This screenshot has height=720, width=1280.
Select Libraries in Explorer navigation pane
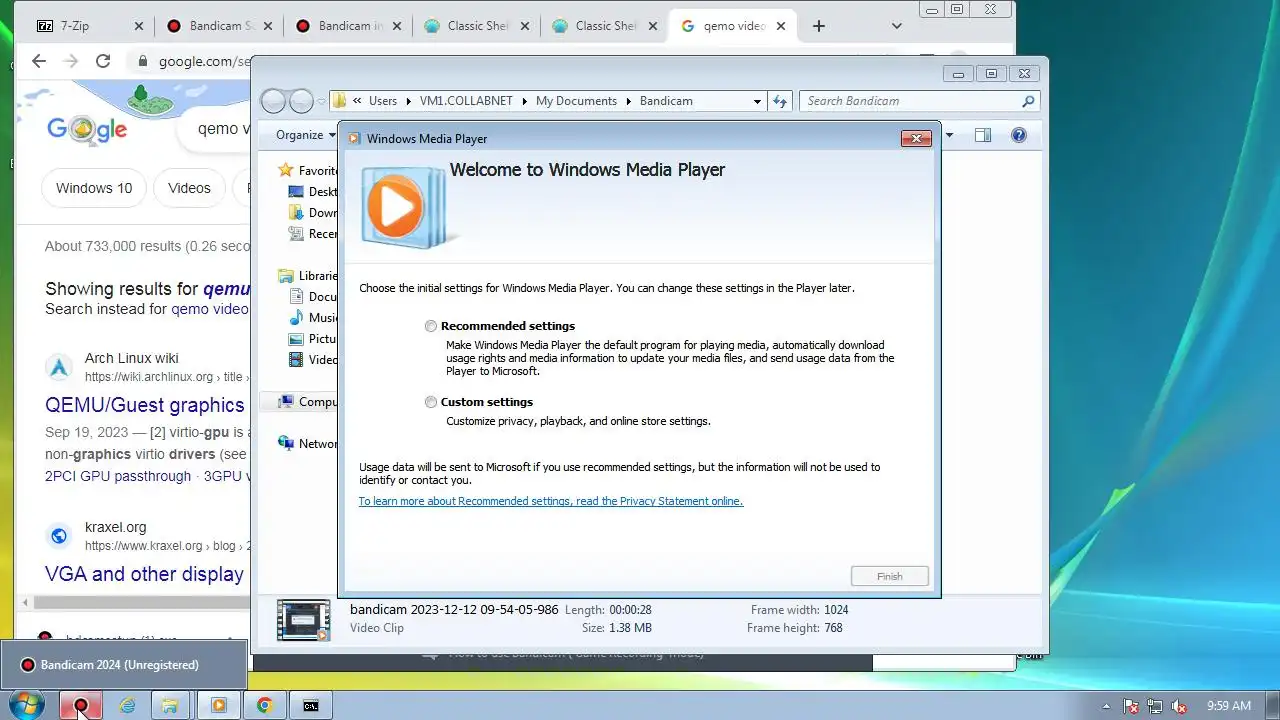tap(308, 276)
